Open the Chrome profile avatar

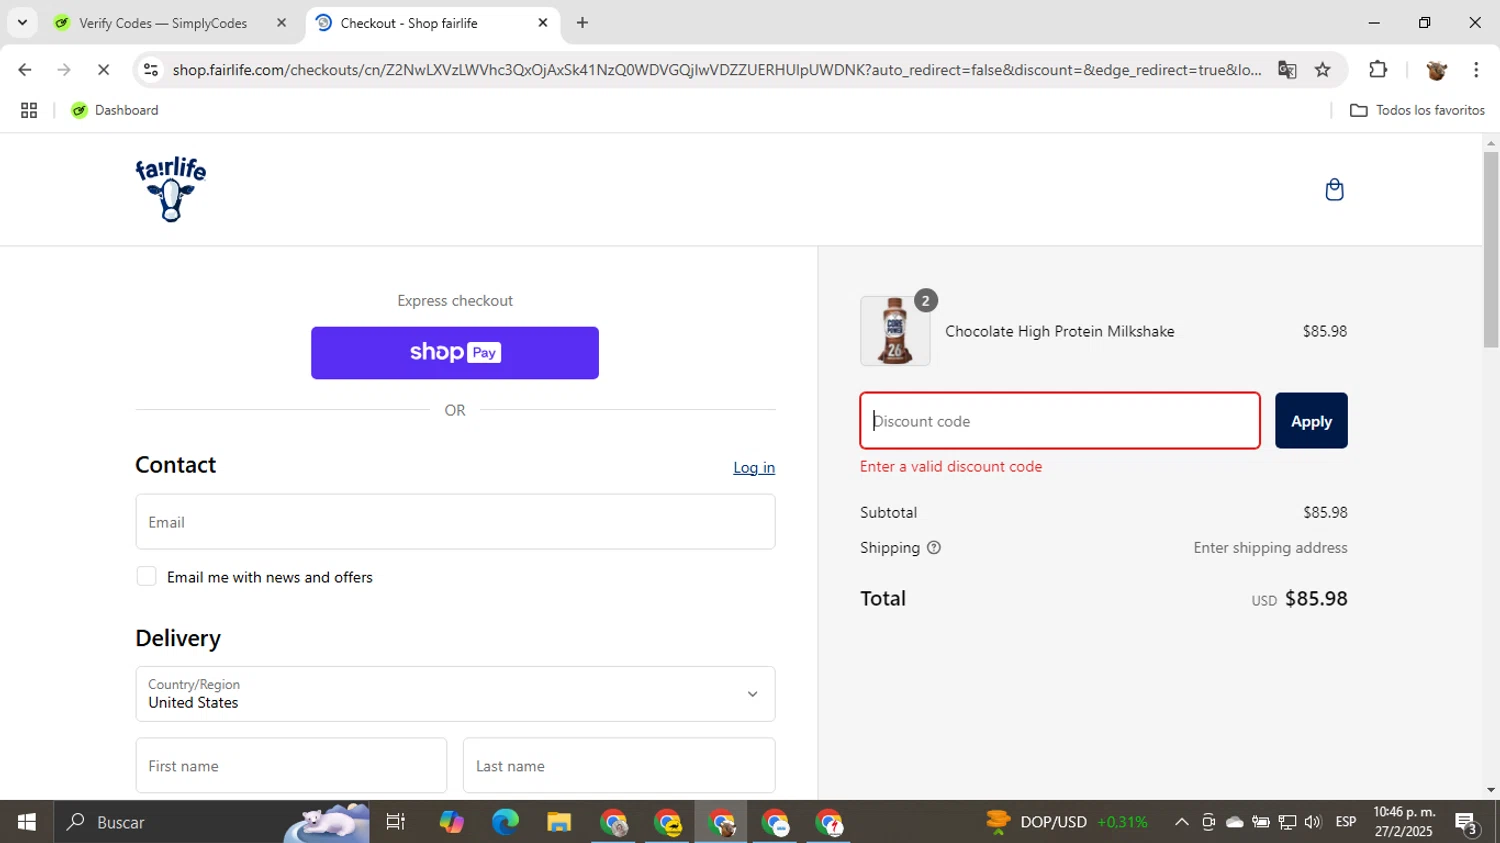point(1437,70)
